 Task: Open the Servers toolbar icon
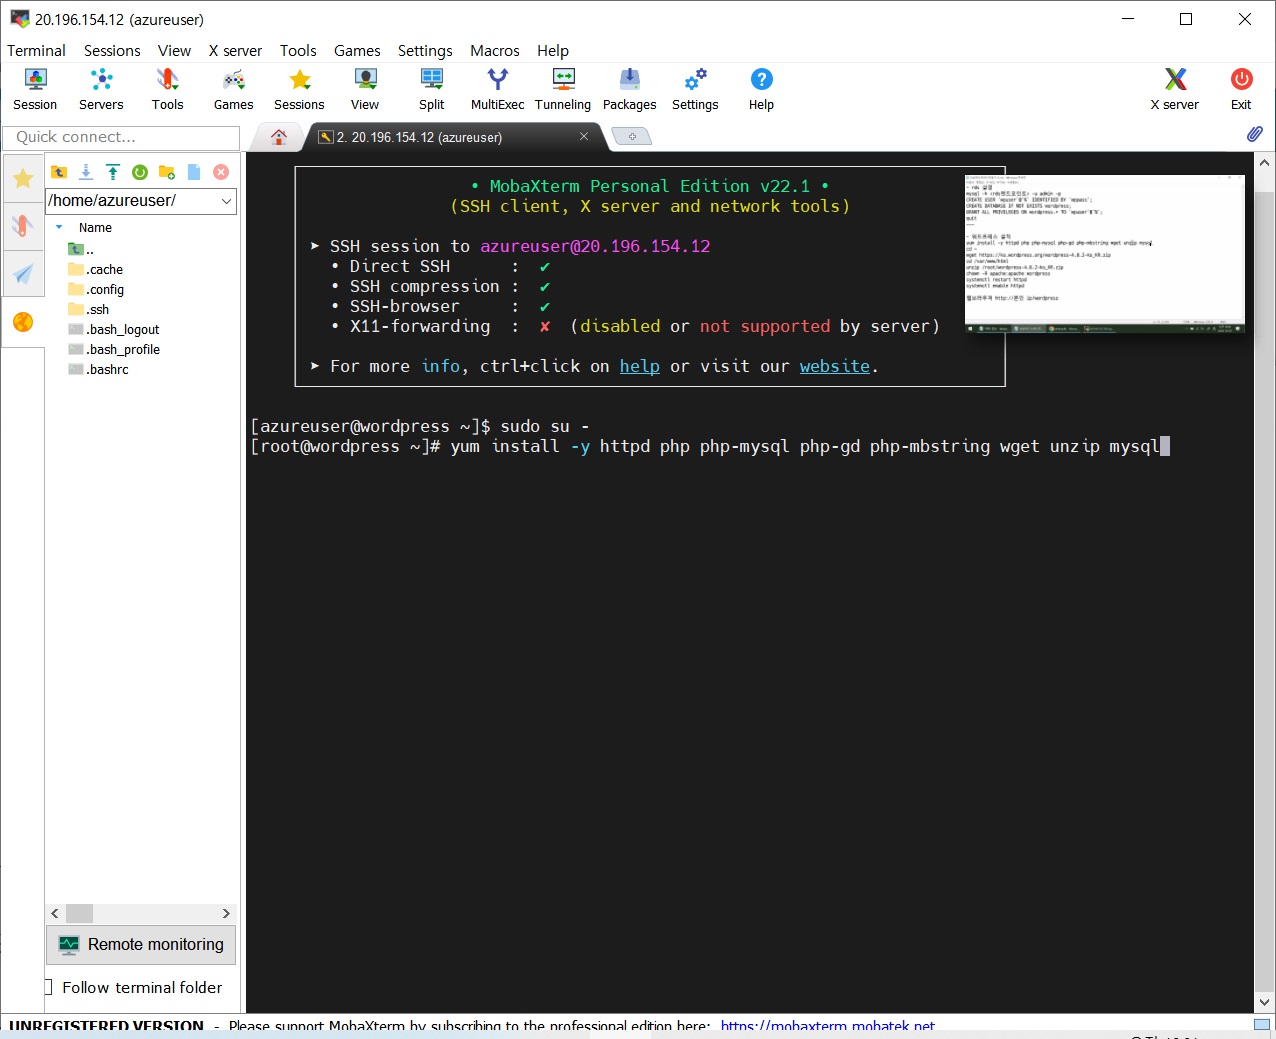101,89
